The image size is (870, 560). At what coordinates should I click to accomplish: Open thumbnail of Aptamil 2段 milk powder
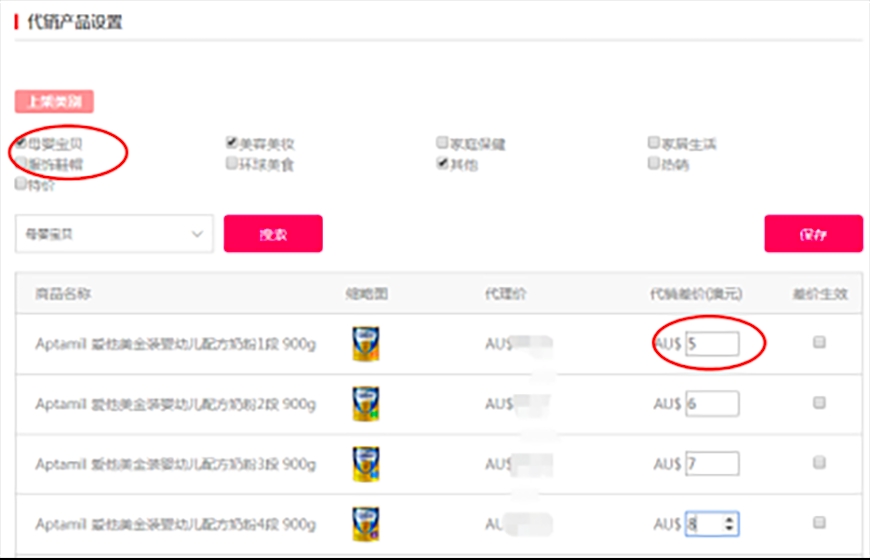coord(366,403)
